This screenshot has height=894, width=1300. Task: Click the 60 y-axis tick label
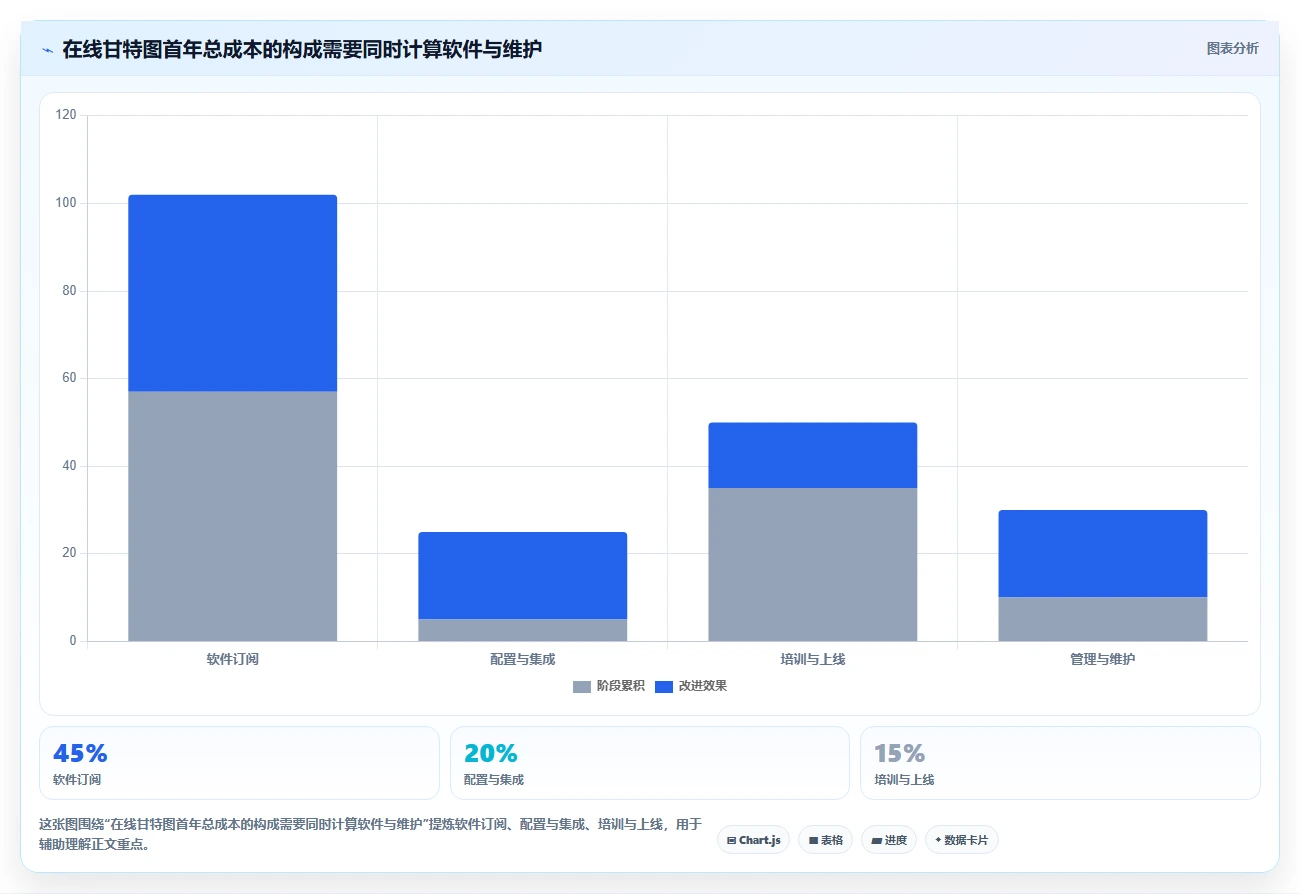pos(69,378)
